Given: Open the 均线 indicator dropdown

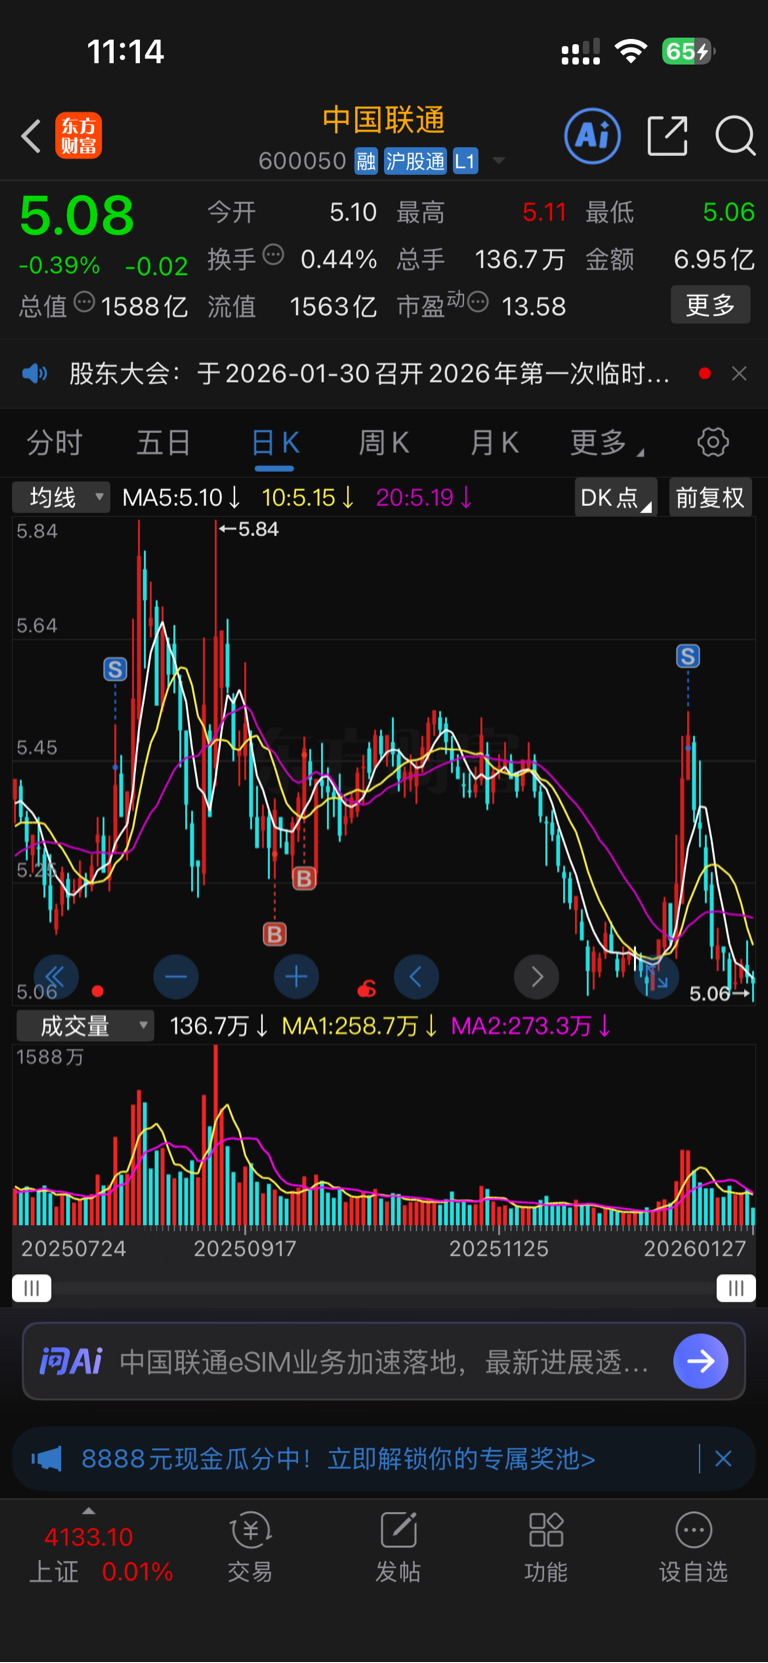Looking at the screenshot, I should (x=61, y=497).
